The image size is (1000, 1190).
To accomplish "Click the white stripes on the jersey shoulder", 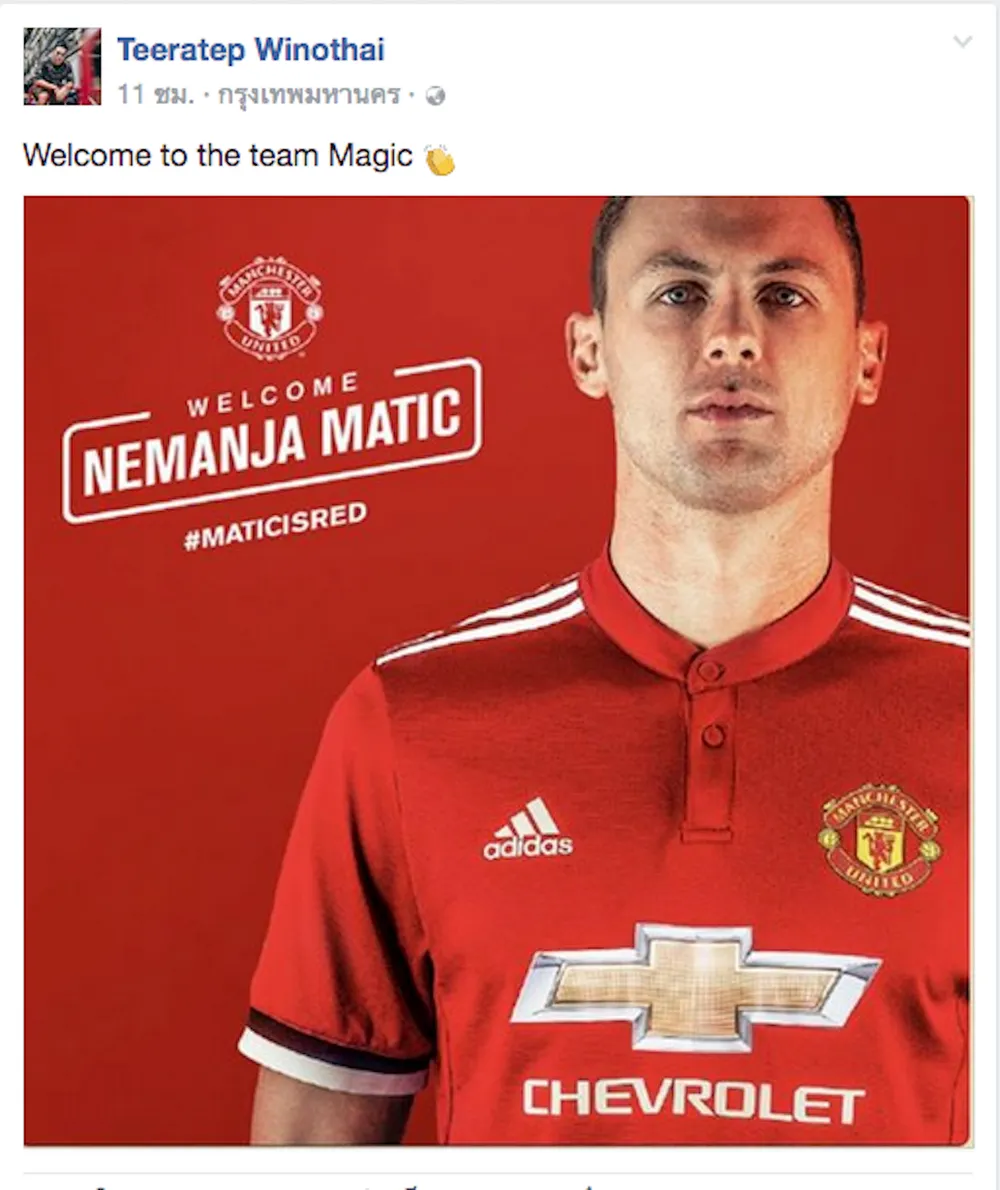I will point(482,620).
